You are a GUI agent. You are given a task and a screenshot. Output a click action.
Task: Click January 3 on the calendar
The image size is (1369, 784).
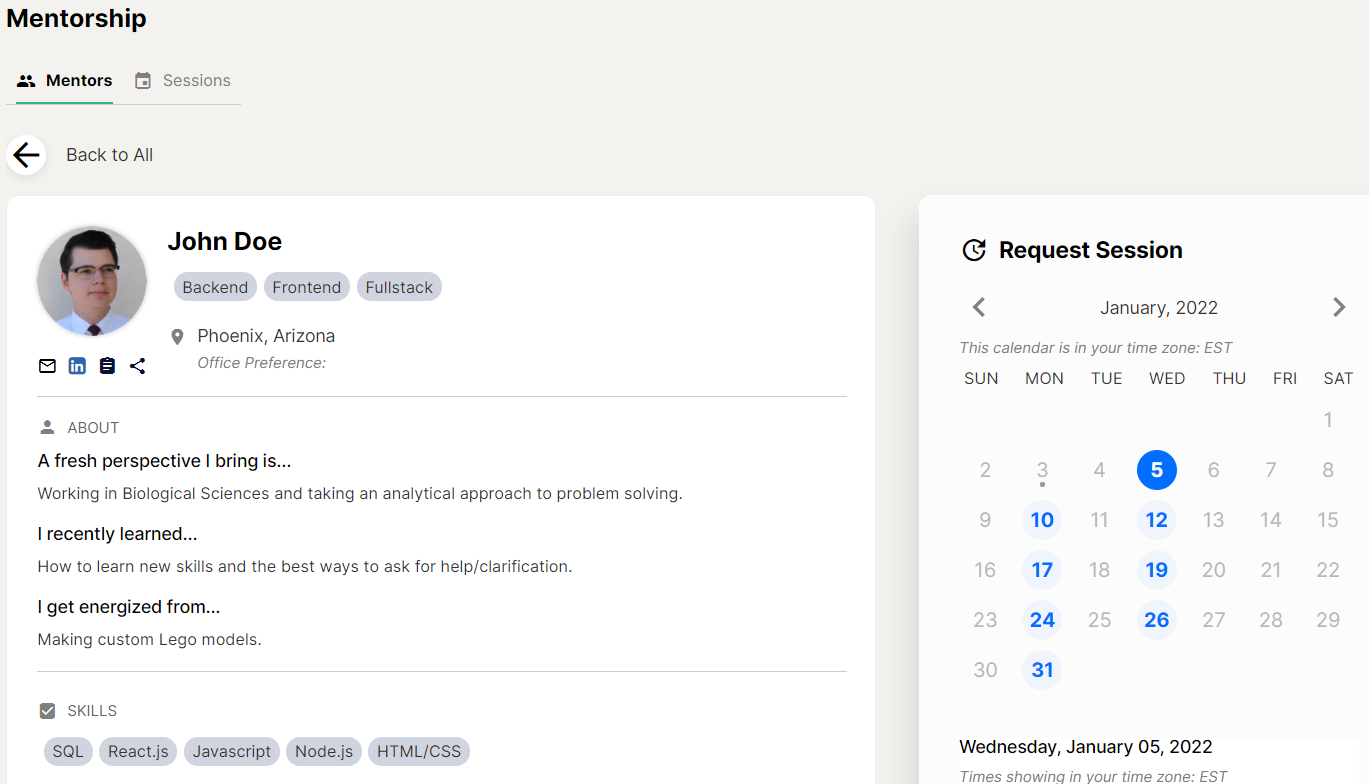point(1042,470)
